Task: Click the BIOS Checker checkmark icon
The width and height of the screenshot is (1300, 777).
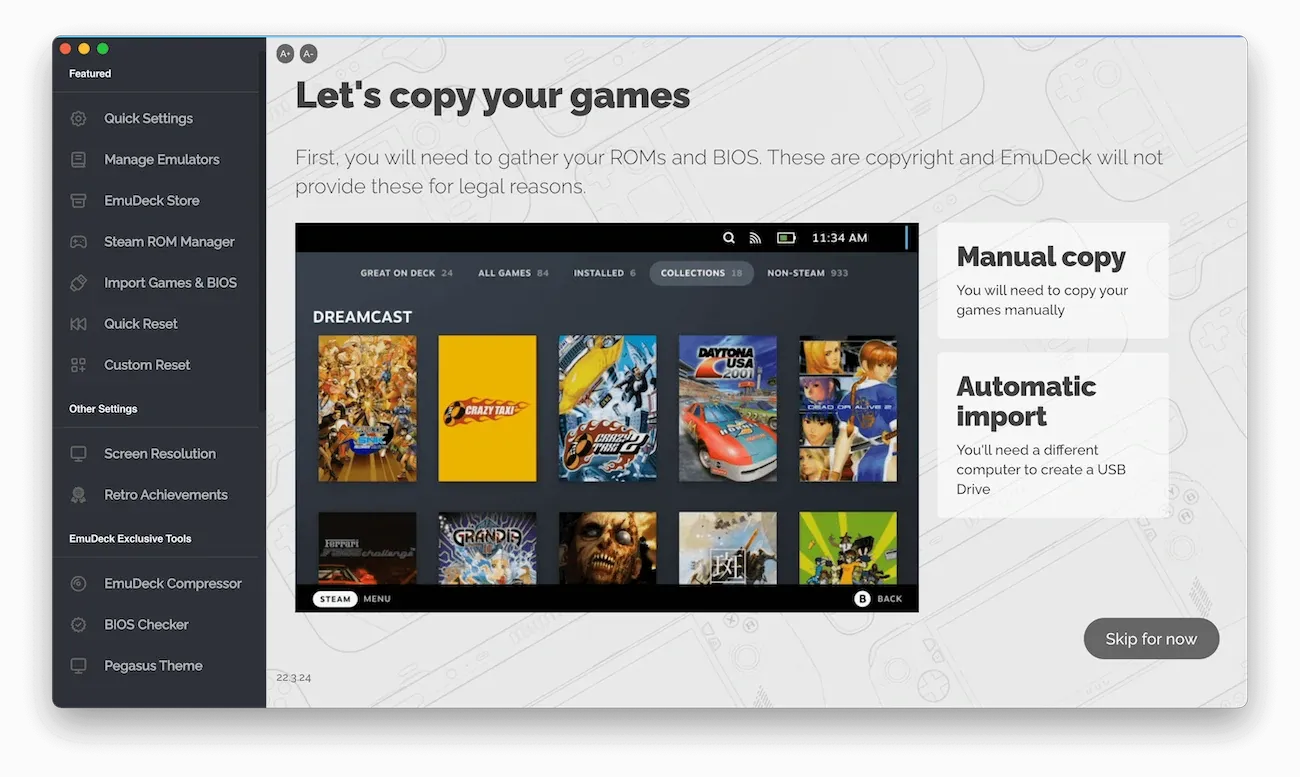Action: coord(78,625)
